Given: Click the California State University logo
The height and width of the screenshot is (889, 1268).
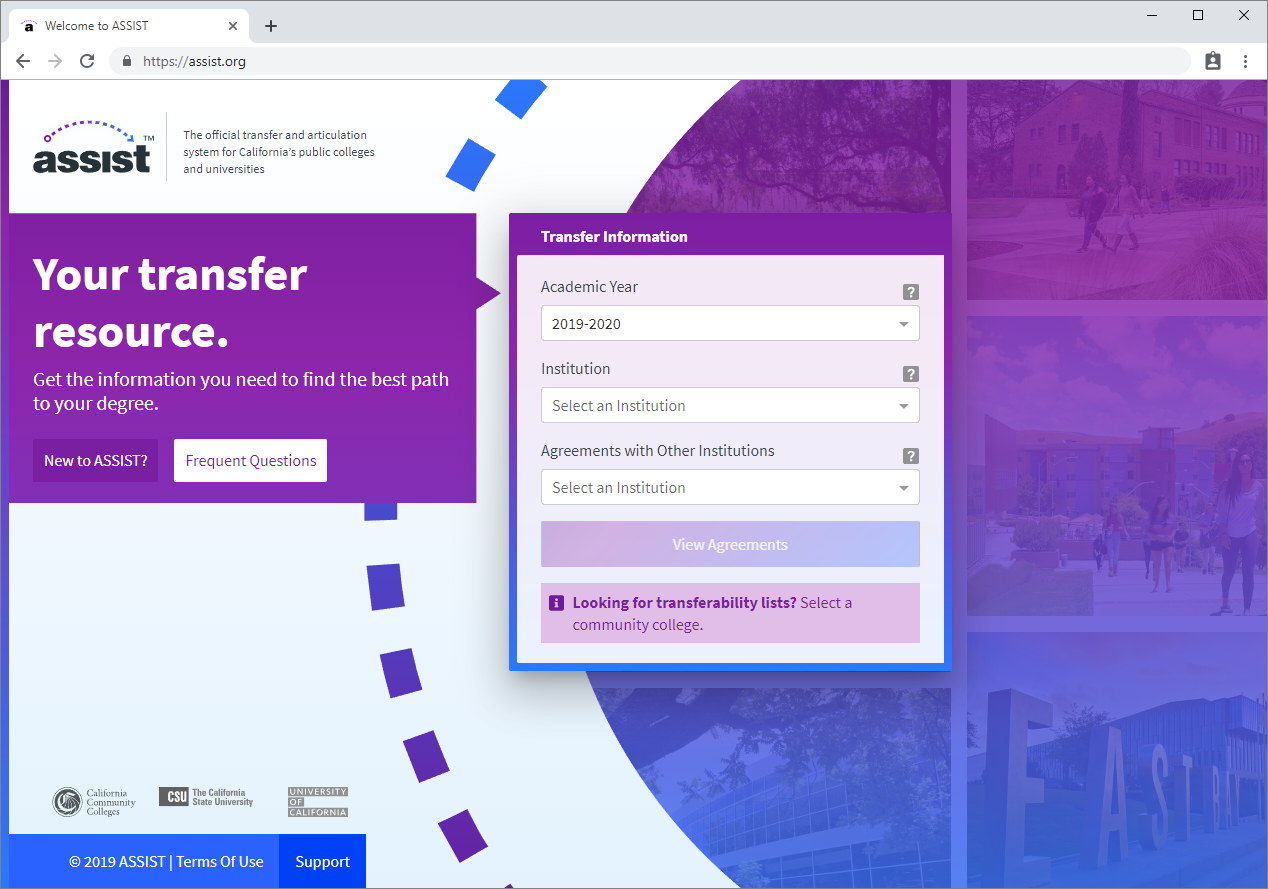Looking at the screenshot, I should (206, 797).
